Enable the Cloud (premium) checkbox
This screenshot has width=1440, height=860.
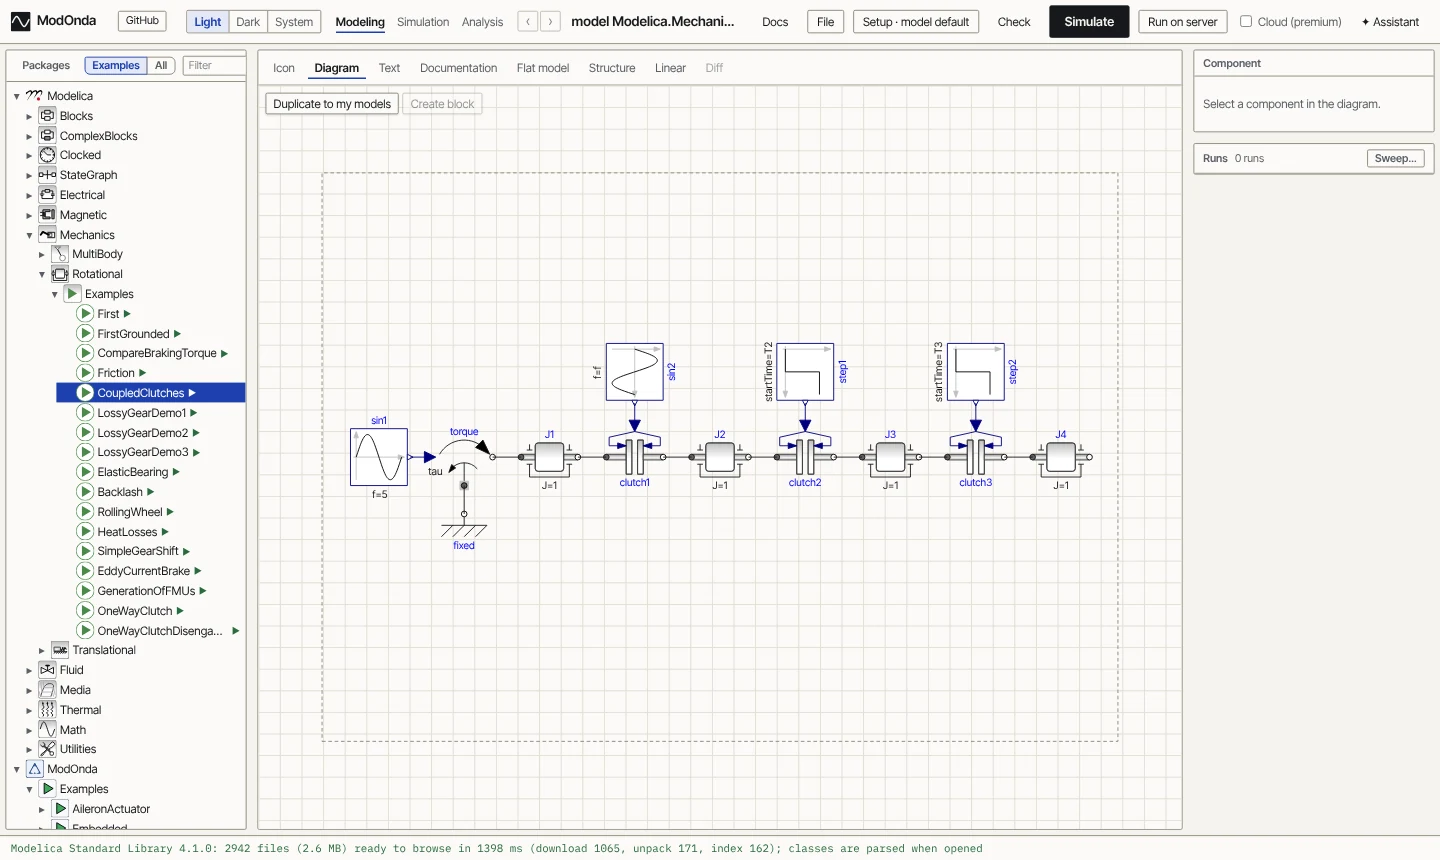coord(1246,21)
